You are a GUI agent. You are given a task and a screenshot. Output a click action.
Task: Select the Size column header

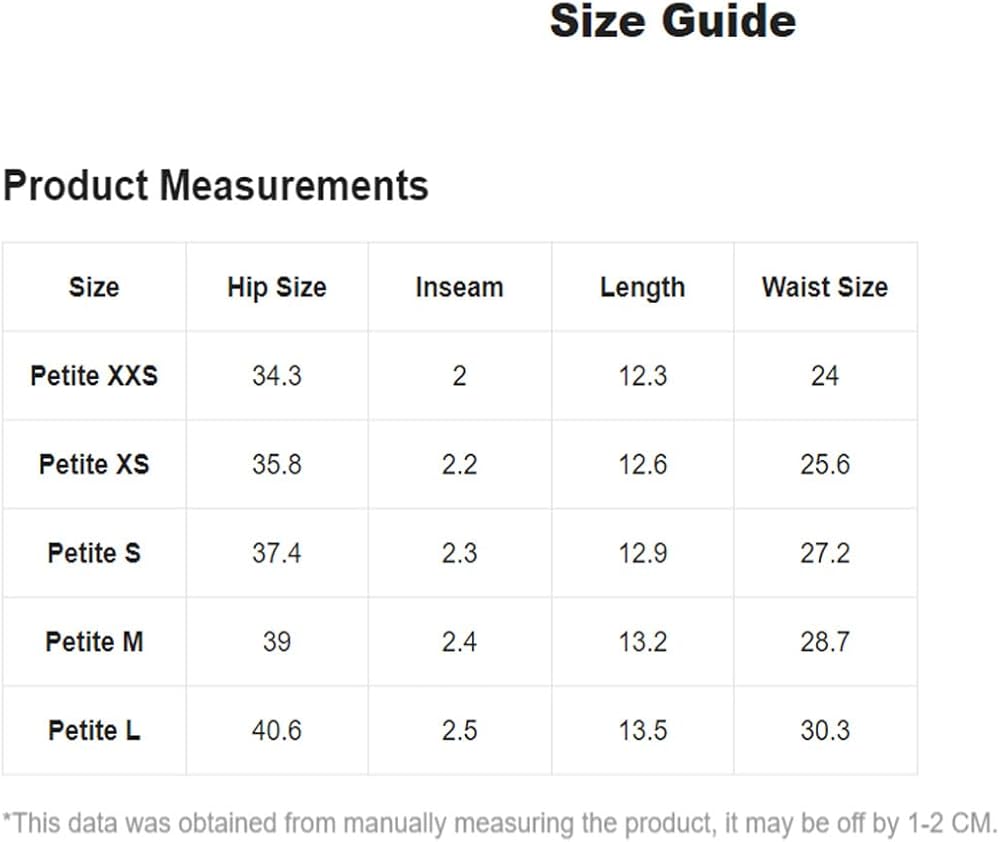[94, 288]
